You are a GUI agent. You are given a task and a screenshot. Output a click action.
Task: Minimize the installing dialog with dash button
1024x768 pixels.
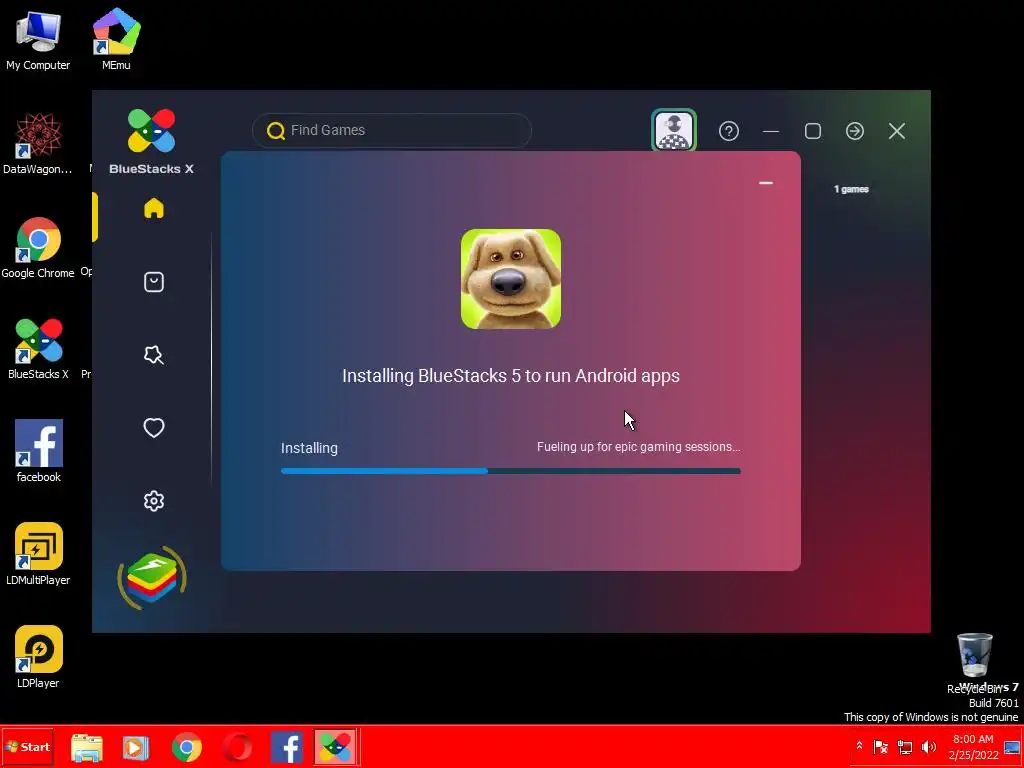tap(766, 183)
